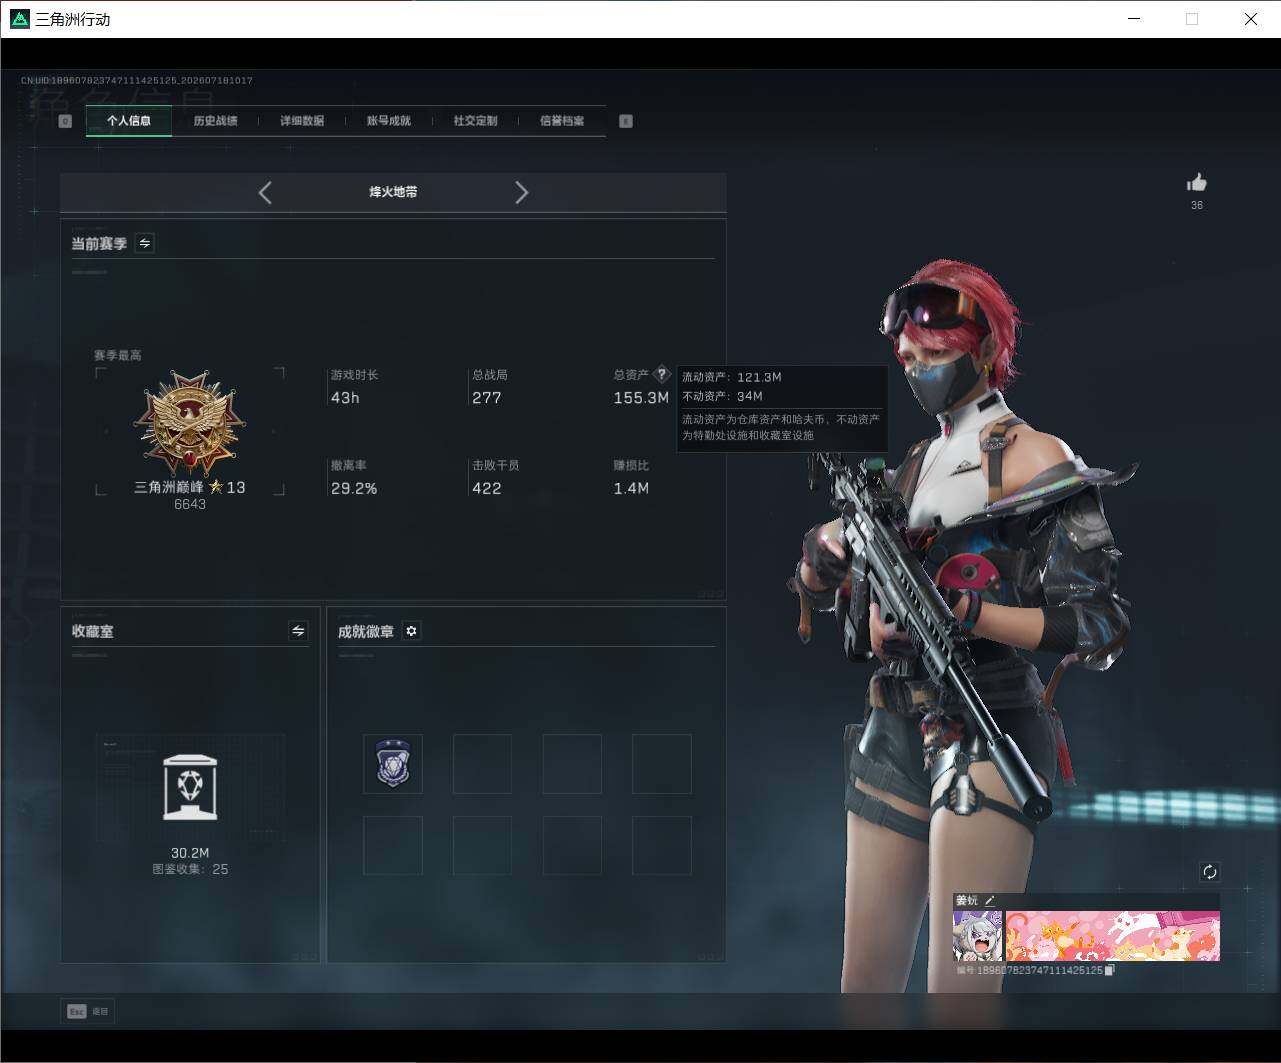Click the 当前赛季 section heading
The width and height of the screenshot is (1281, 1063).
click(99, 243)
